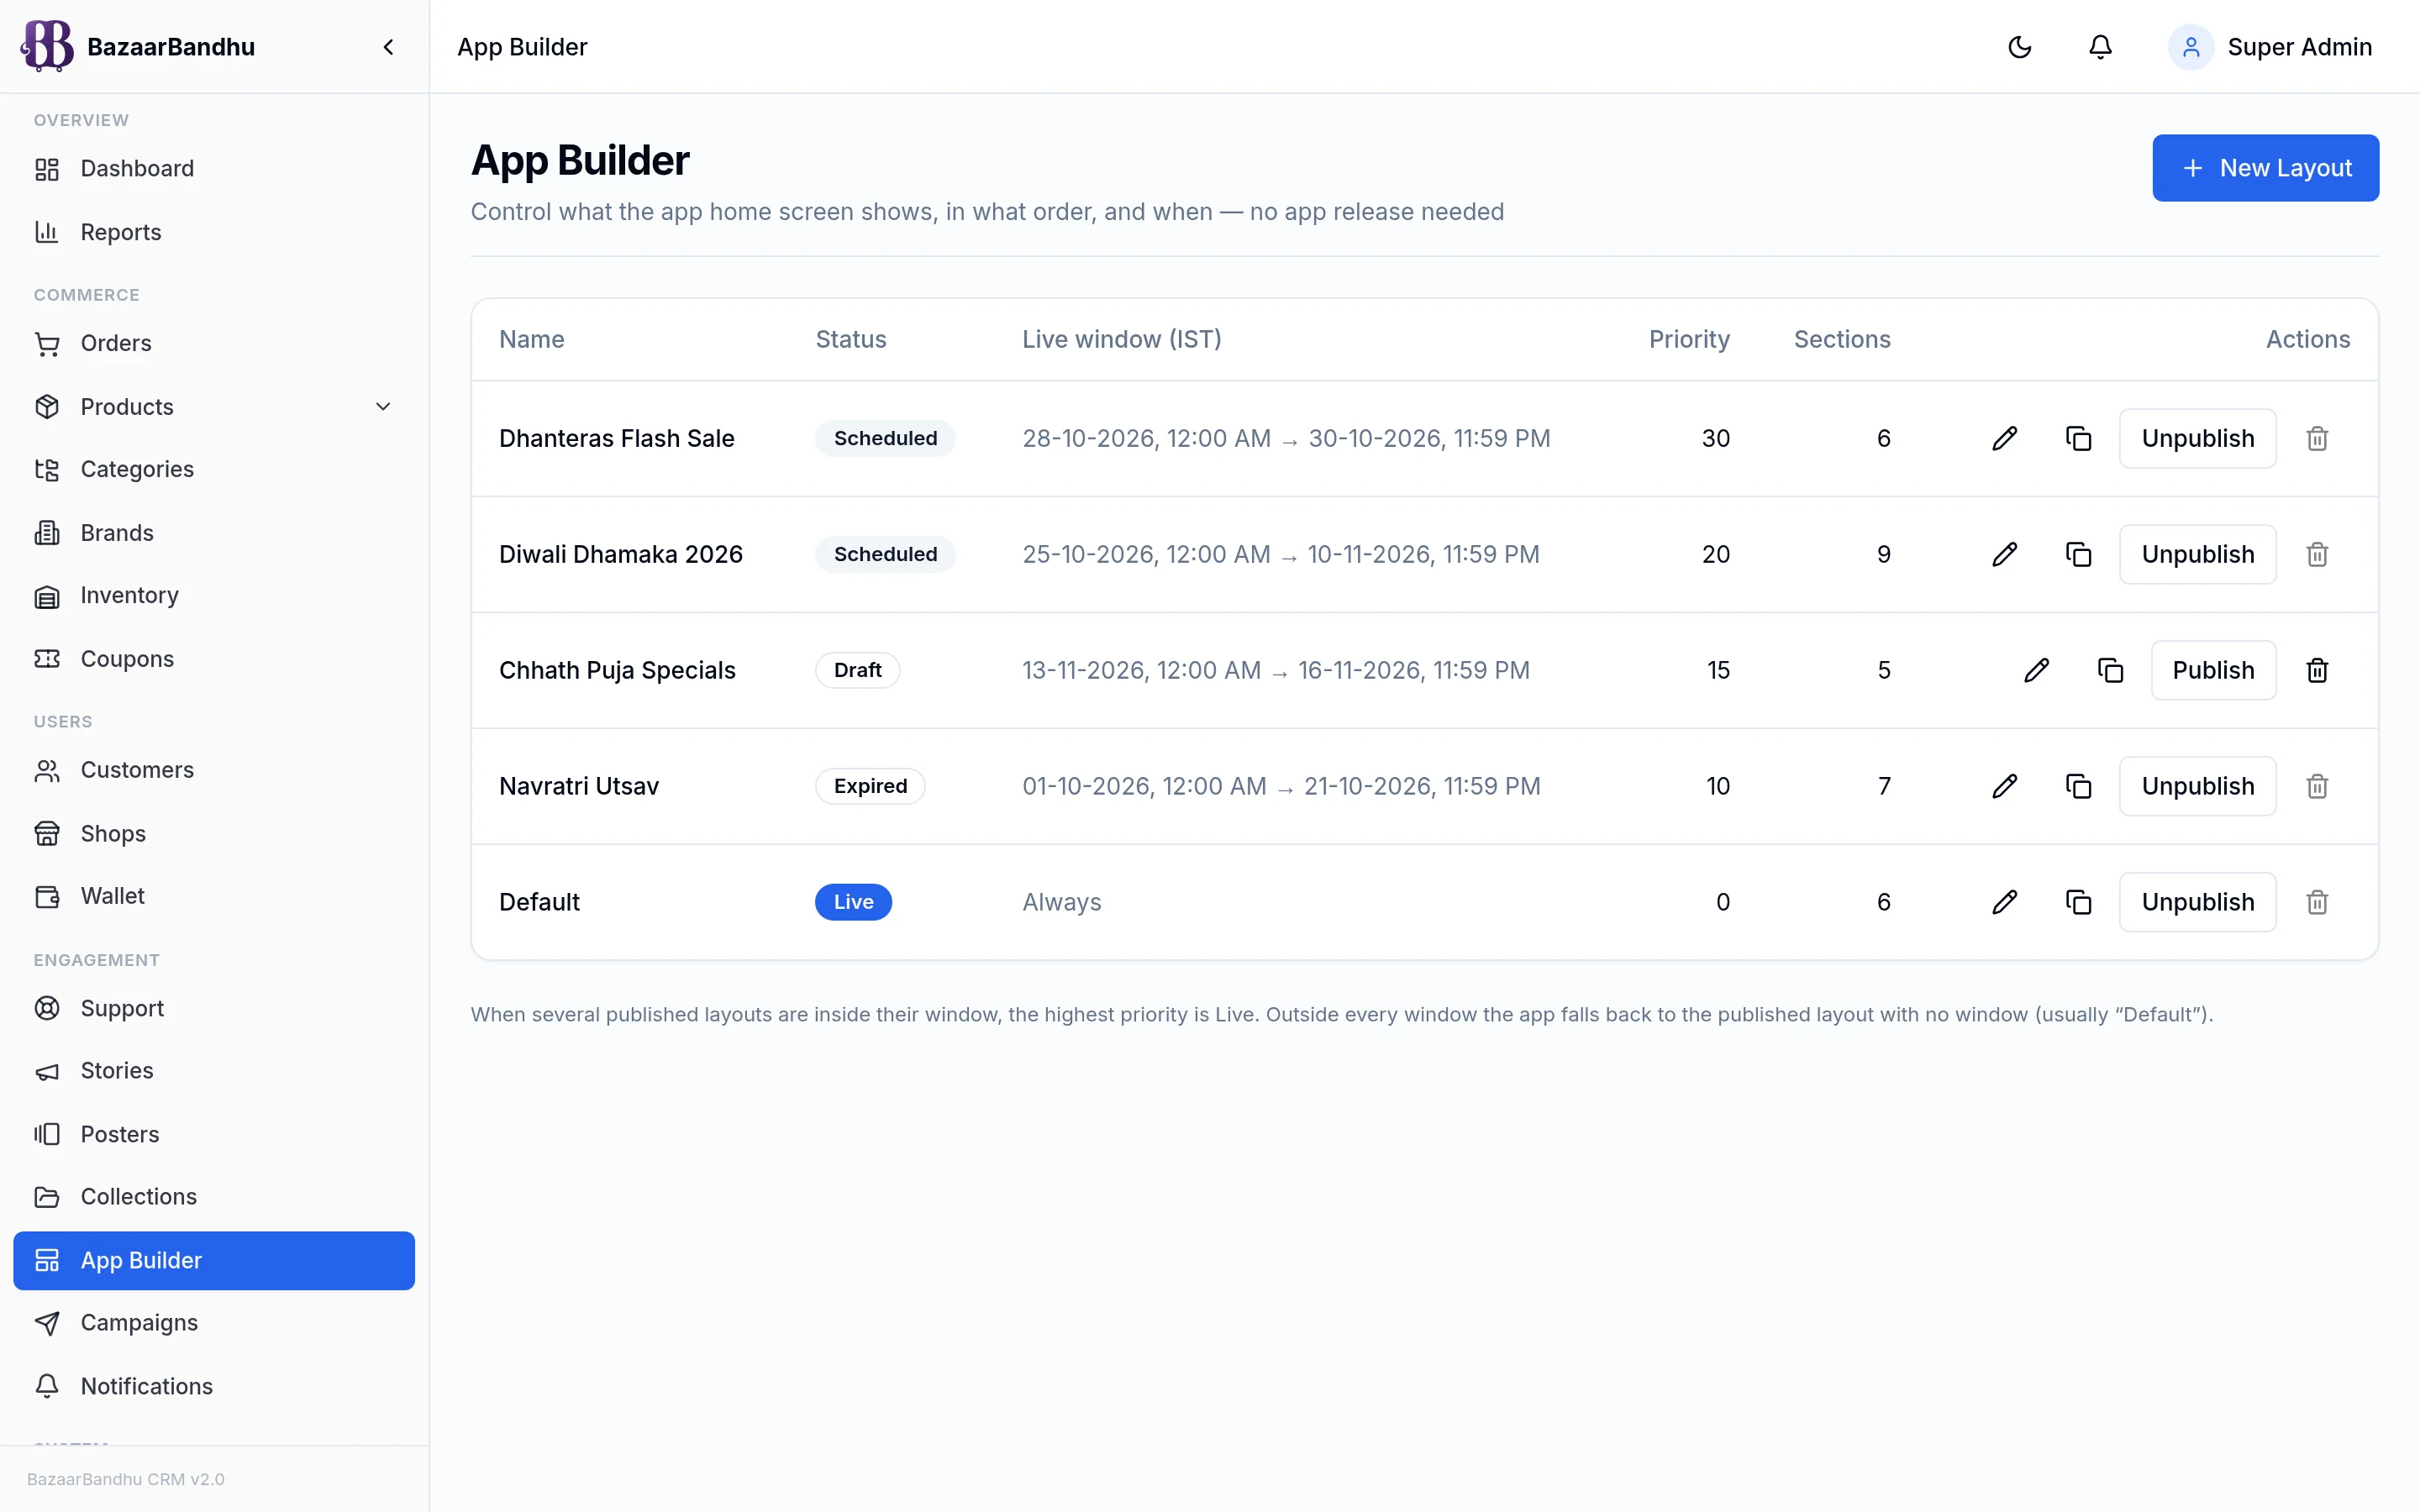Duplicate the Chhath Puja Specials layout
This screenshot has height=1512, width=2420.
click(x=2110, y=670)
